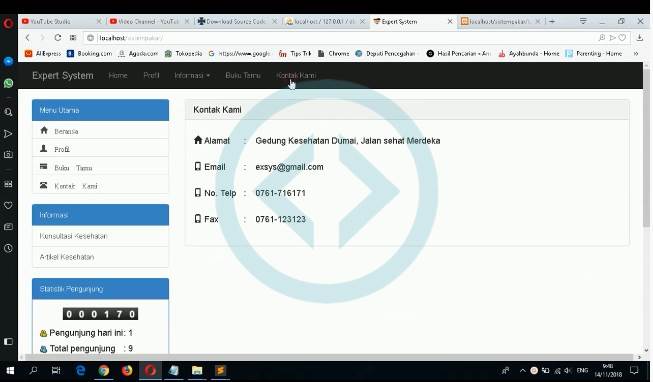Launch Chrome from taskbar
The image size is (653, 382).
(104, 370)
